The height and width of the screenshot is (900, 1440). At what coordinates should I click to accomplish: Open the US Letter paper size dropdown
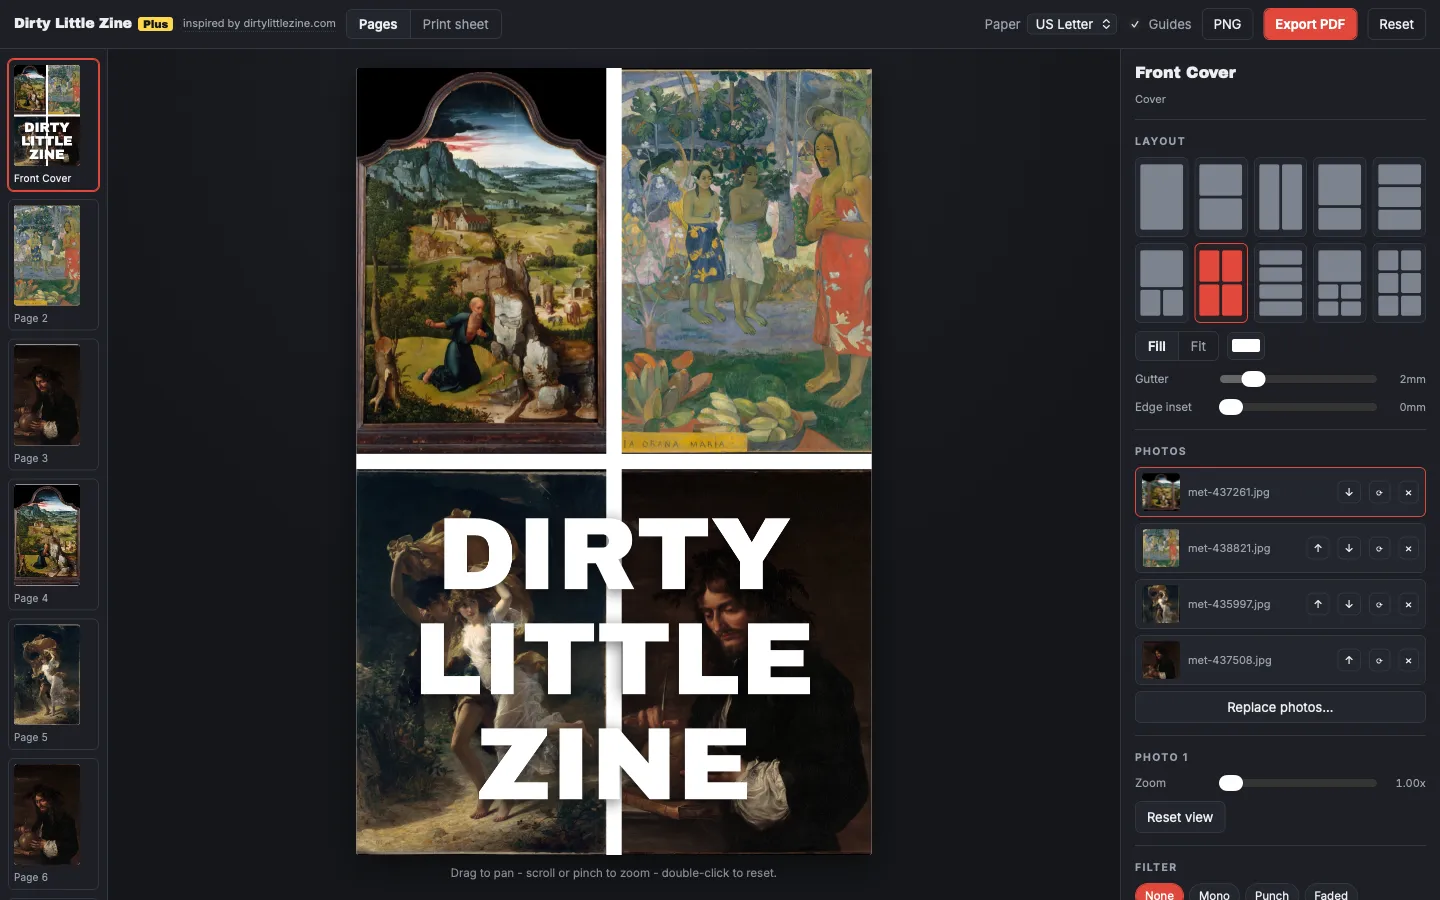pos(1072,24)
